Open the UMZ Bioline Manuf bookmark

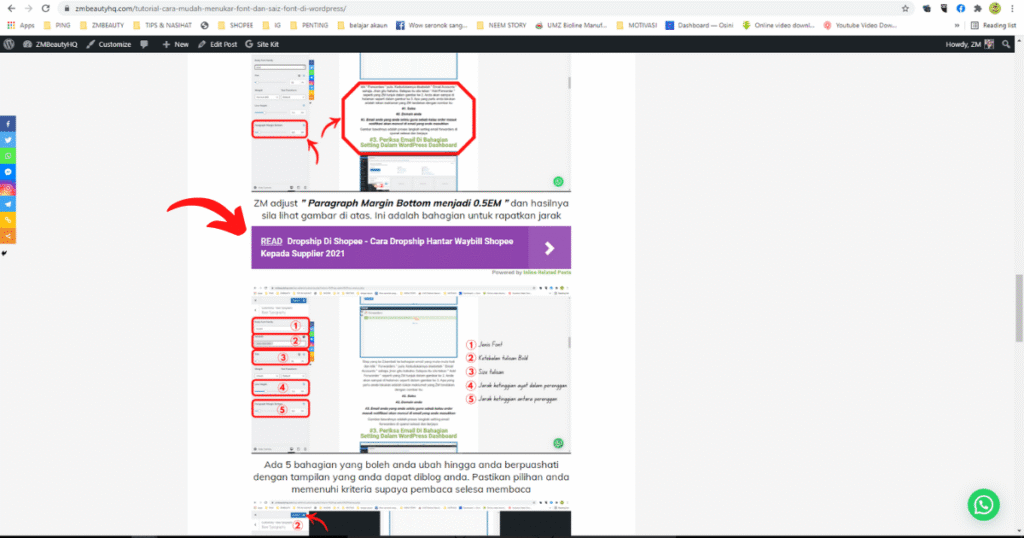click(x=571, y=25)
